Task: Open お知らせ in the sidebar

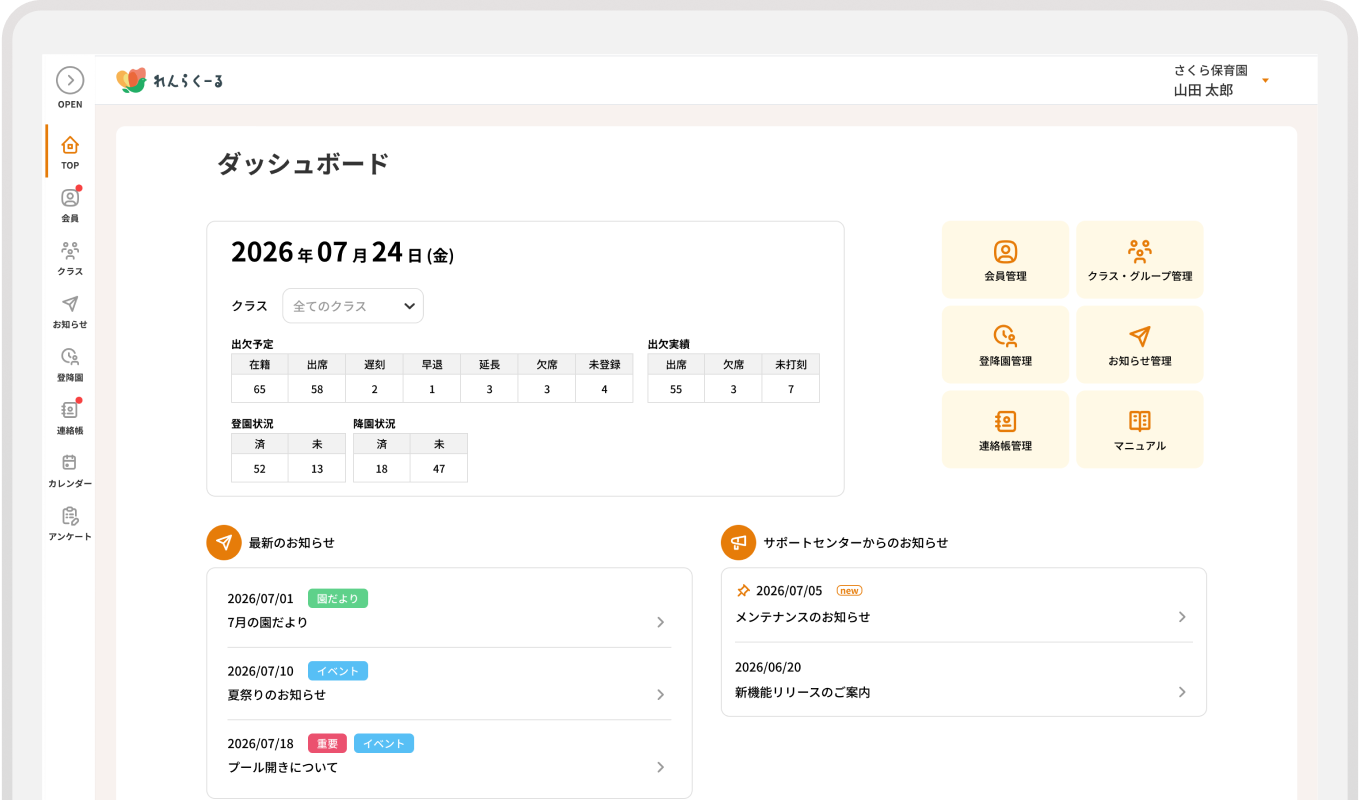Action: (x=70, y=310)
